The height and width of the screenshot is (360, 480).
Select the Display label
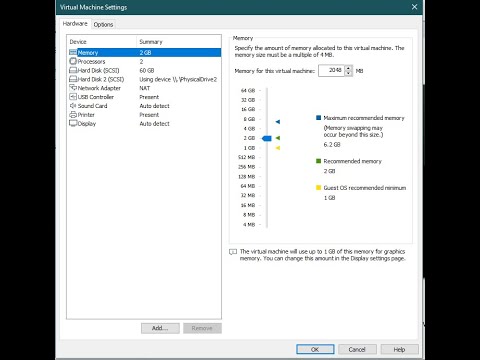[87, 124]
